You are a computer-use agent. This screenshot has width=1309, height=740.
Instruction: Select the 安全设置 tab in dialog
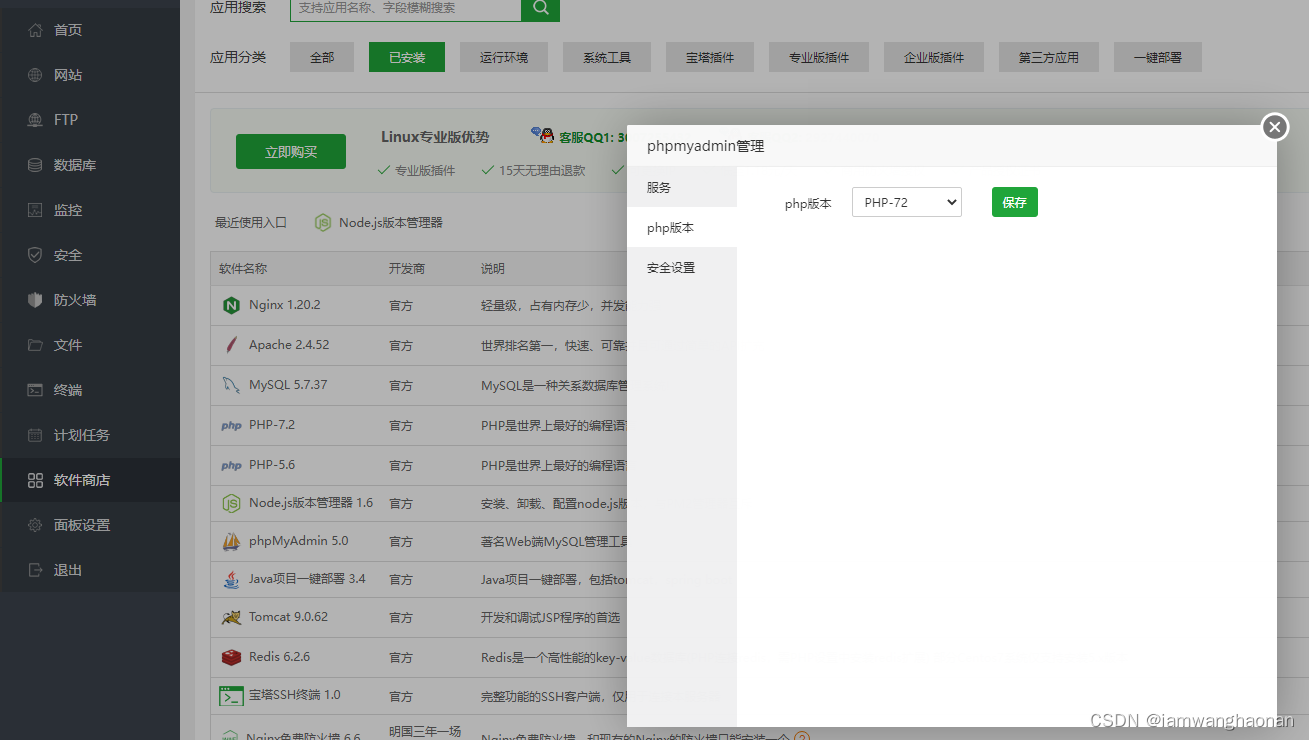point(682,267)
